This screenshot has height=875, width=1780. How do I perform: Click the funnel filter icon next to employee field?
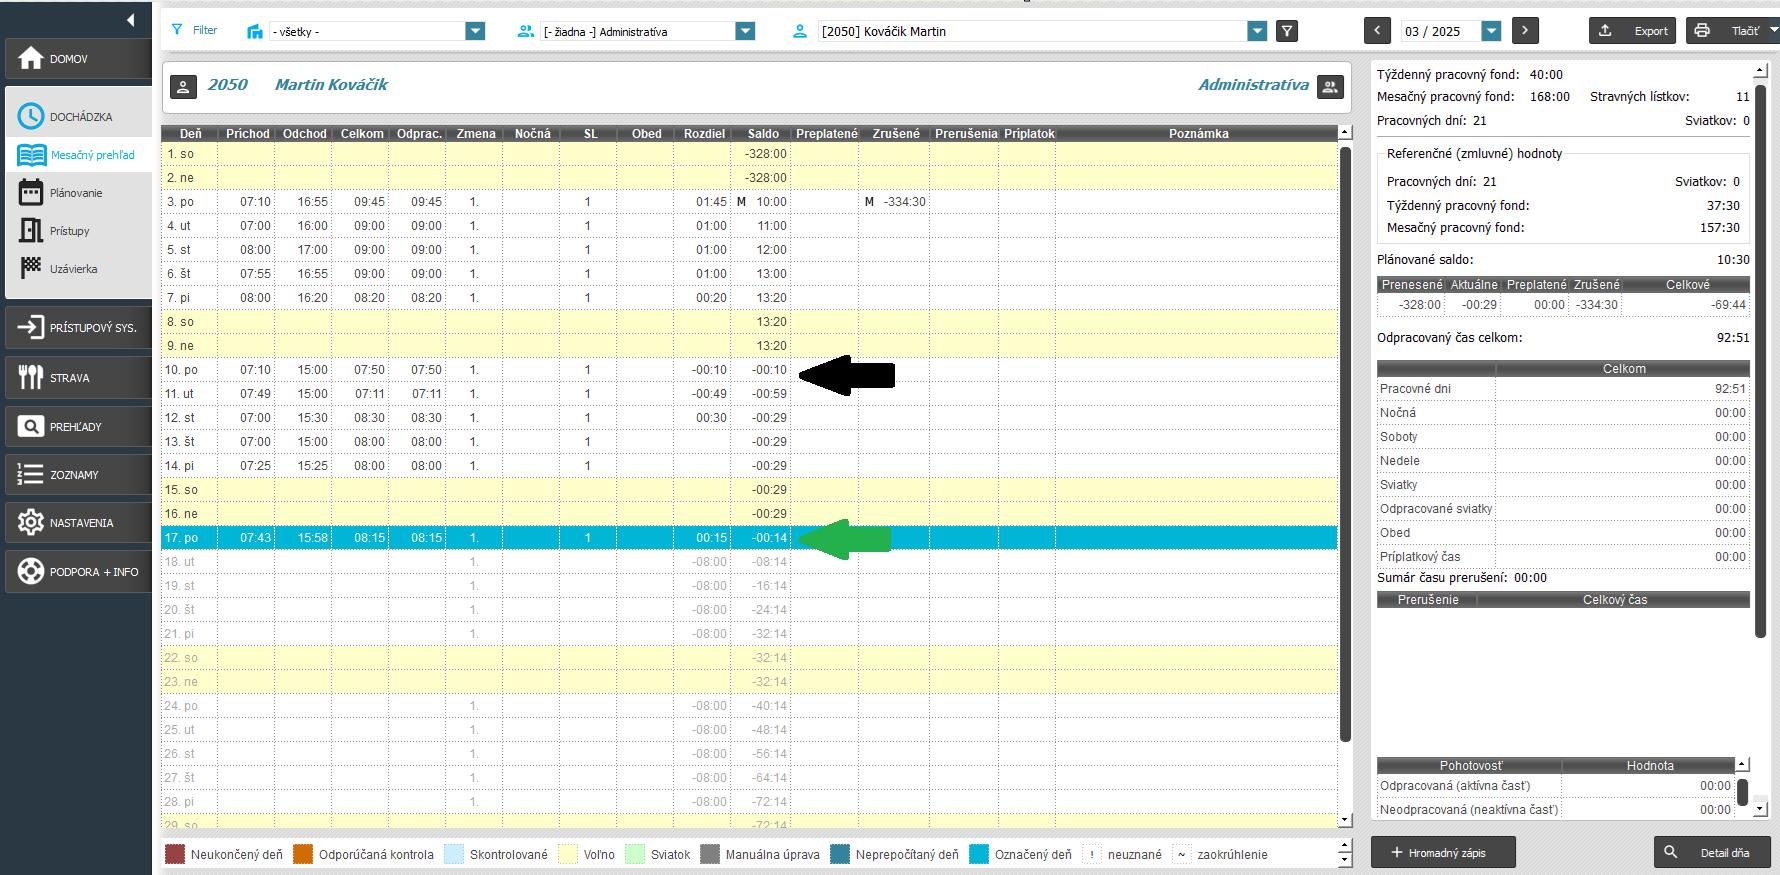tap(1288, 31)
